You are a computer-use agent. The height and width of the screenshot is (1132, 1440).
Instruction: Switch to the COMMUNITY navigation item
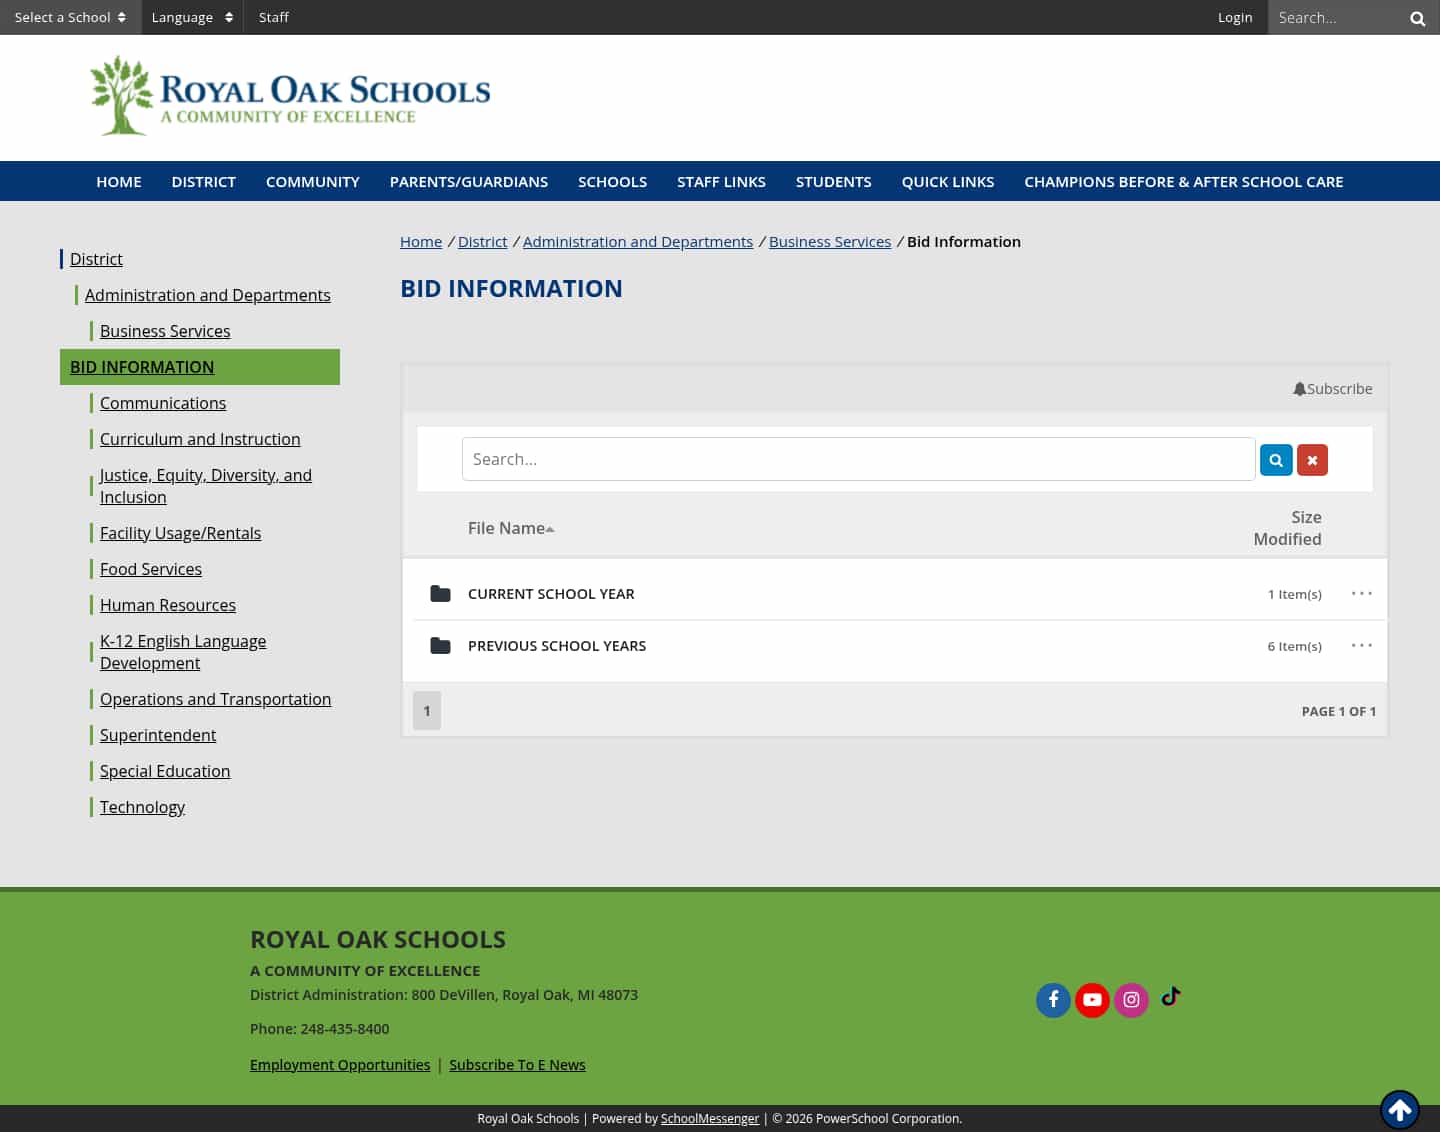tap(312, 181)
